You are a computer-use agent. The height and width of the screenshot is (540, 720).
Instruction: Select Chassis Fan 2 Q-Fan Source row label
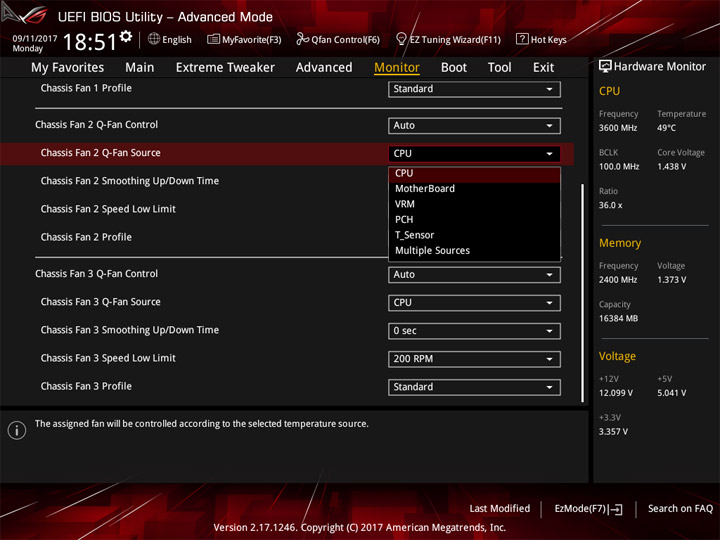tap(101, 153)
